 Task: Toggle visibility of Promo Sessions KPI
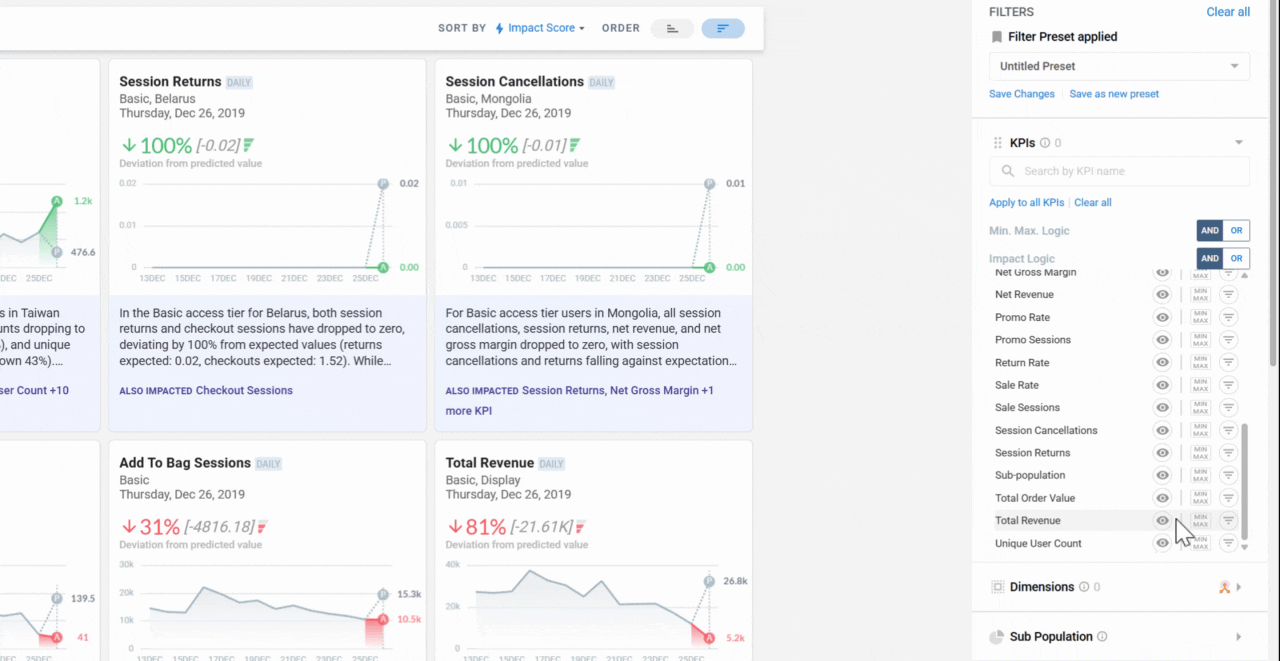pyautogui.click(x=1162, y=340)
